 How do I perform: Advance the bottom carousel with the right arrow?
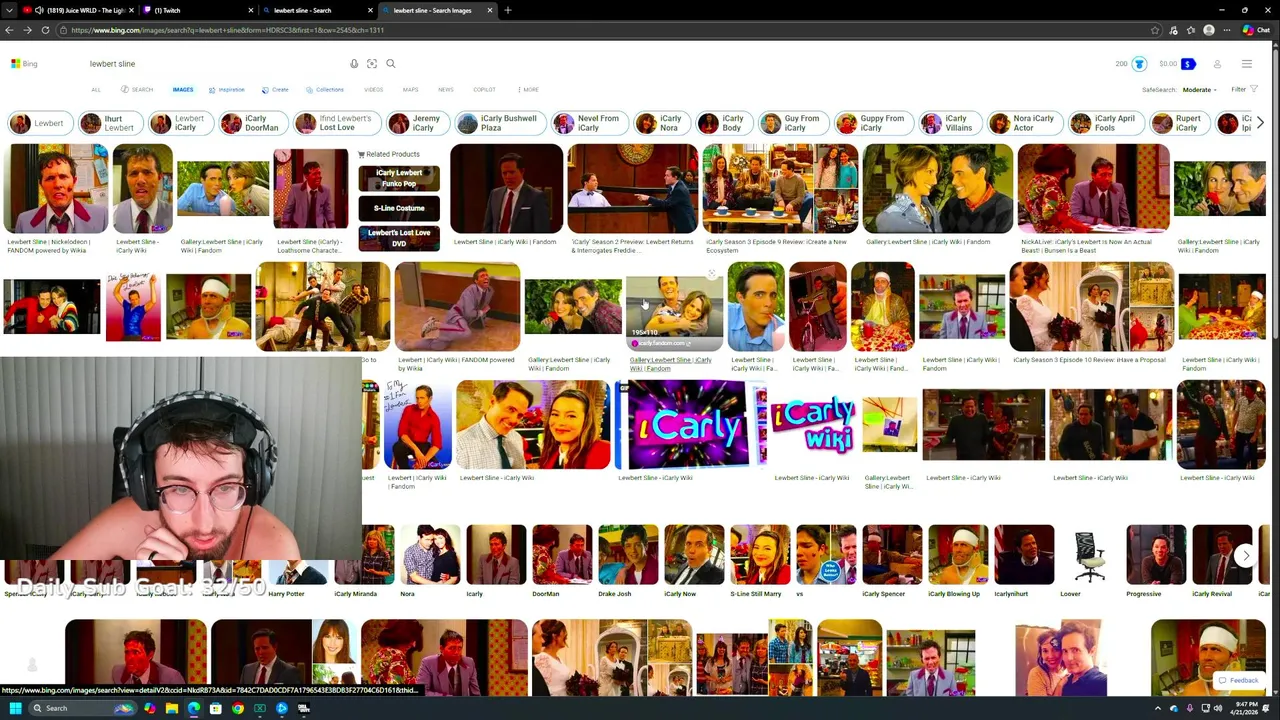pos(1246,555)
